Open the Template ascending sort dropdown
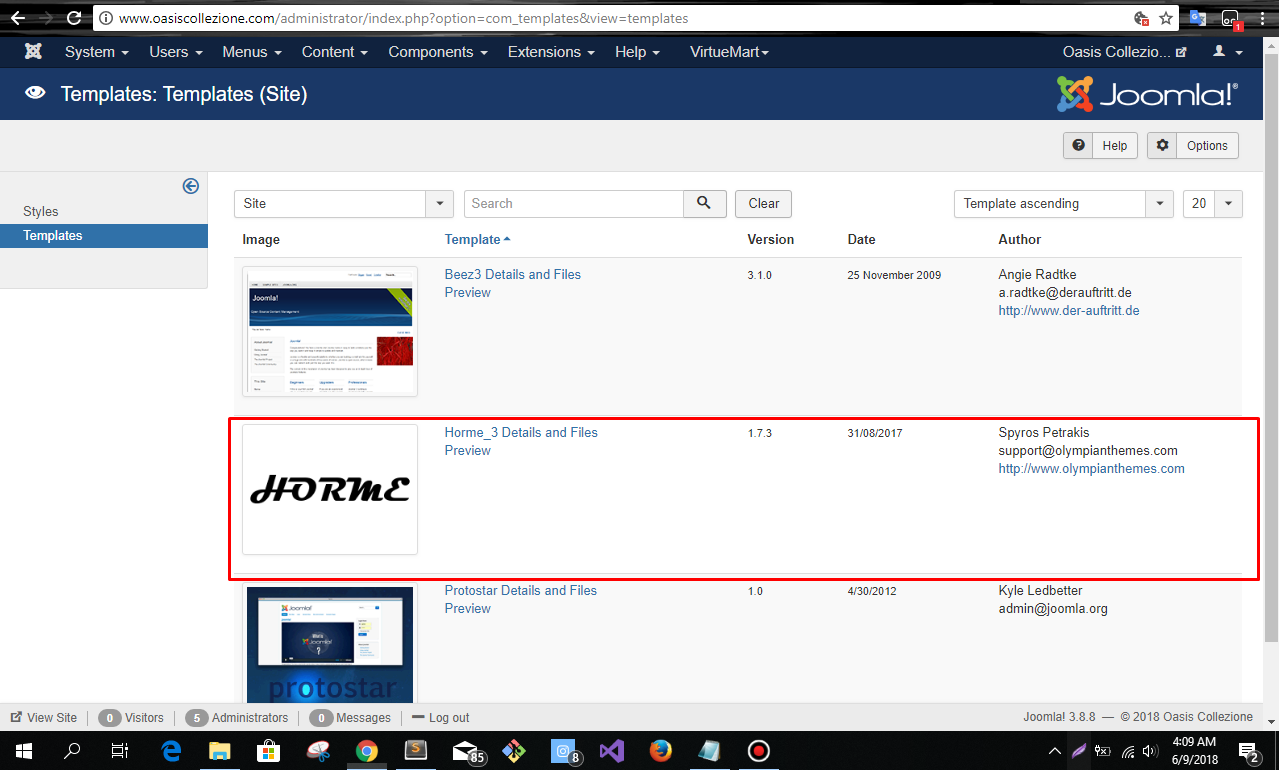 pos(1064,203)
